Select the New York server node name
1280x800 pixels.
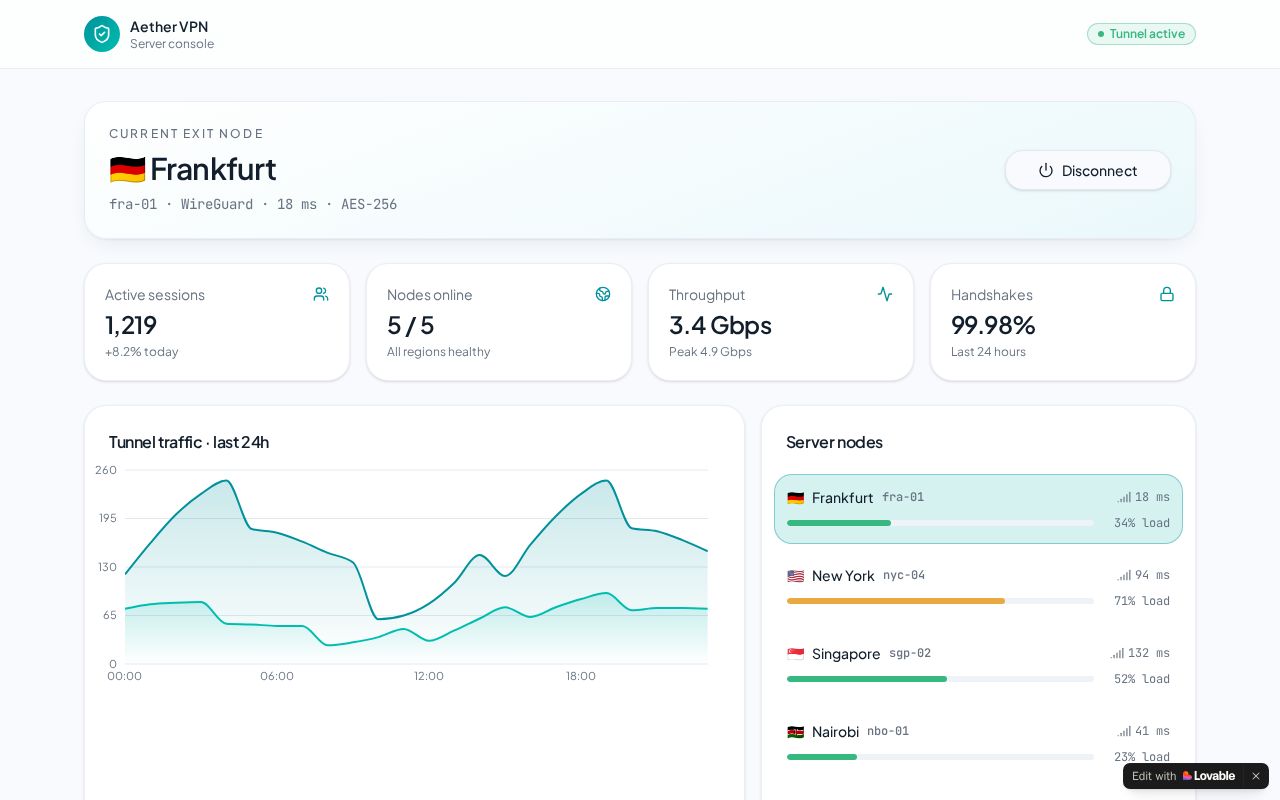coord(843,576)
